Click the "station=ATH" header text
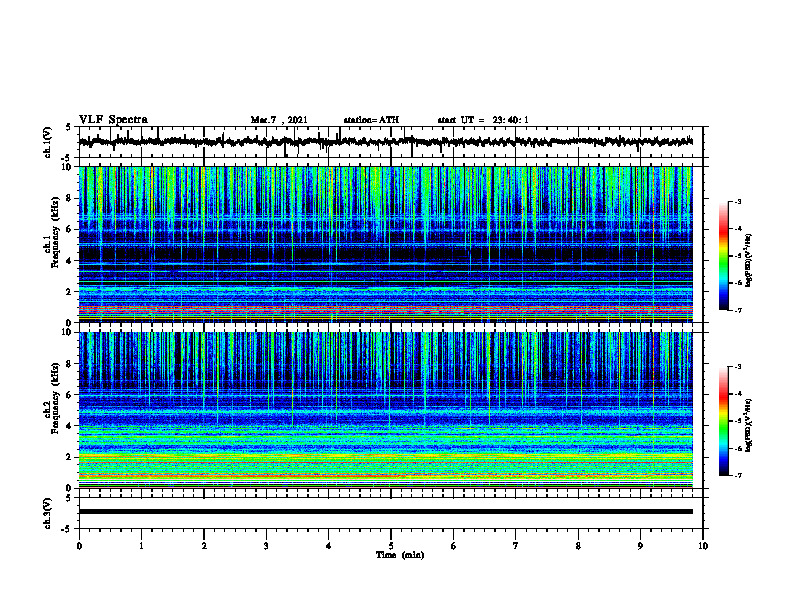This screenshot has height=612, width=792. [371, 120]
